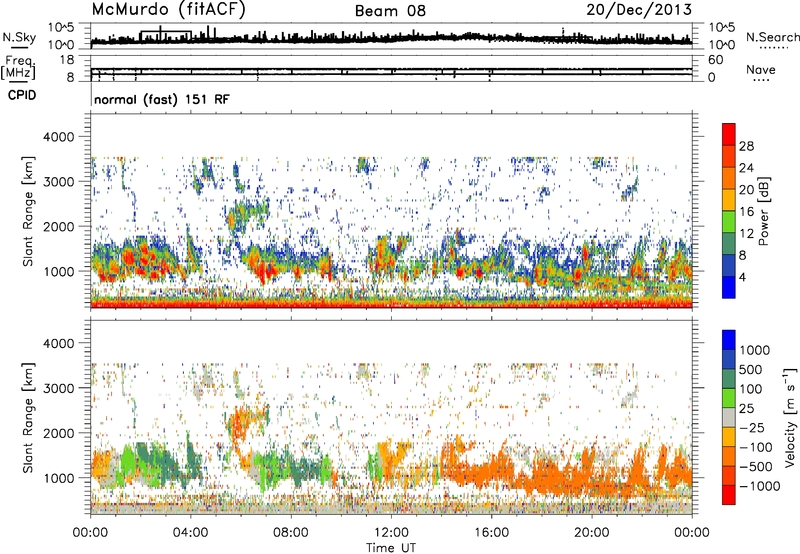
Task: Click the 'normal (fast) 151 RF' text
Action: coord(162,100)
